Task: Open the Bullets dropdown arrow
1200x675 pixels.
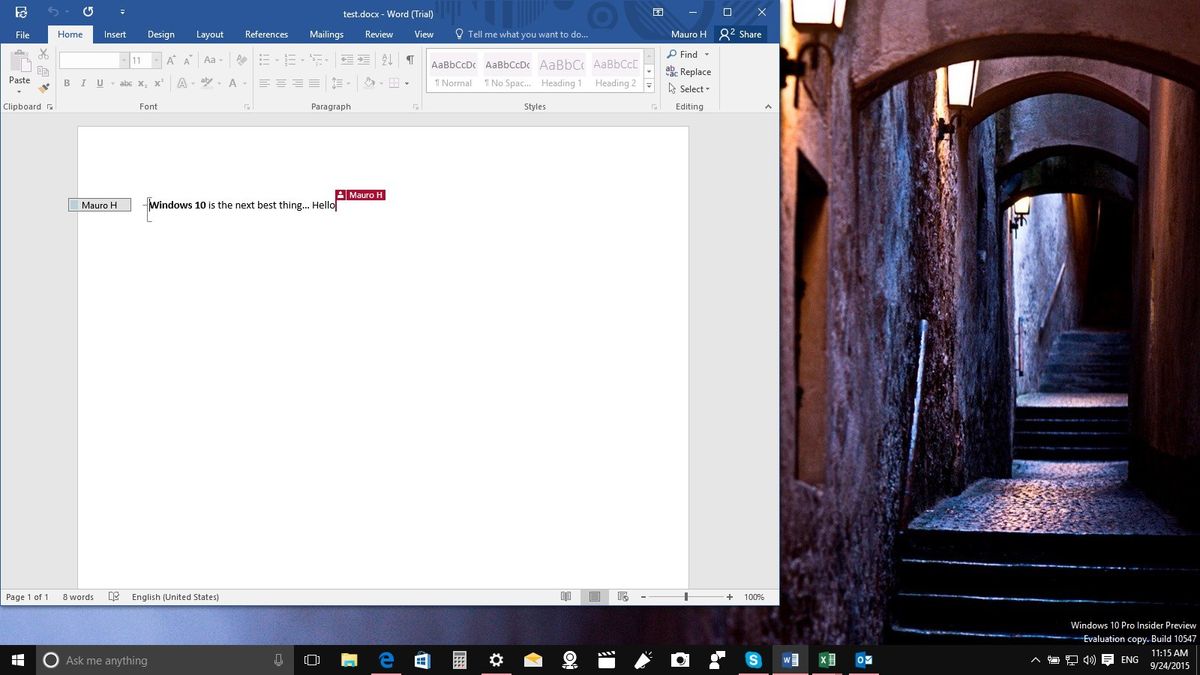Action: (276, 60)
